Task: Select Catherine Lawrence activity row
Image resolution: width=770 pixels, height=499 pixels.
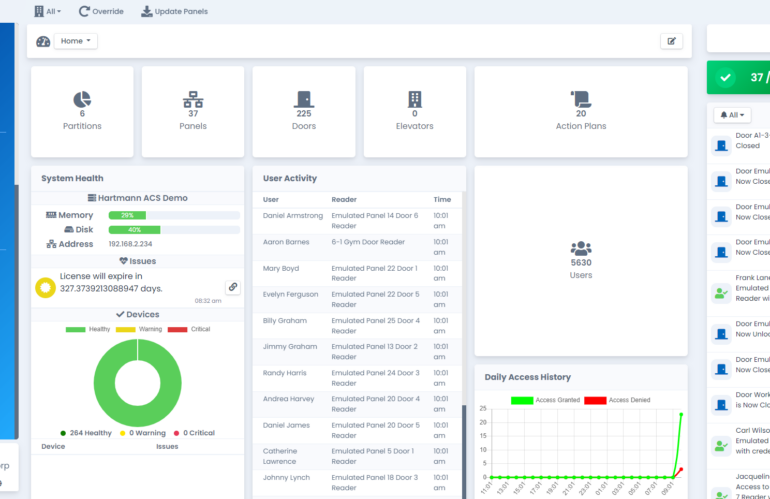Action: (357, 456)
